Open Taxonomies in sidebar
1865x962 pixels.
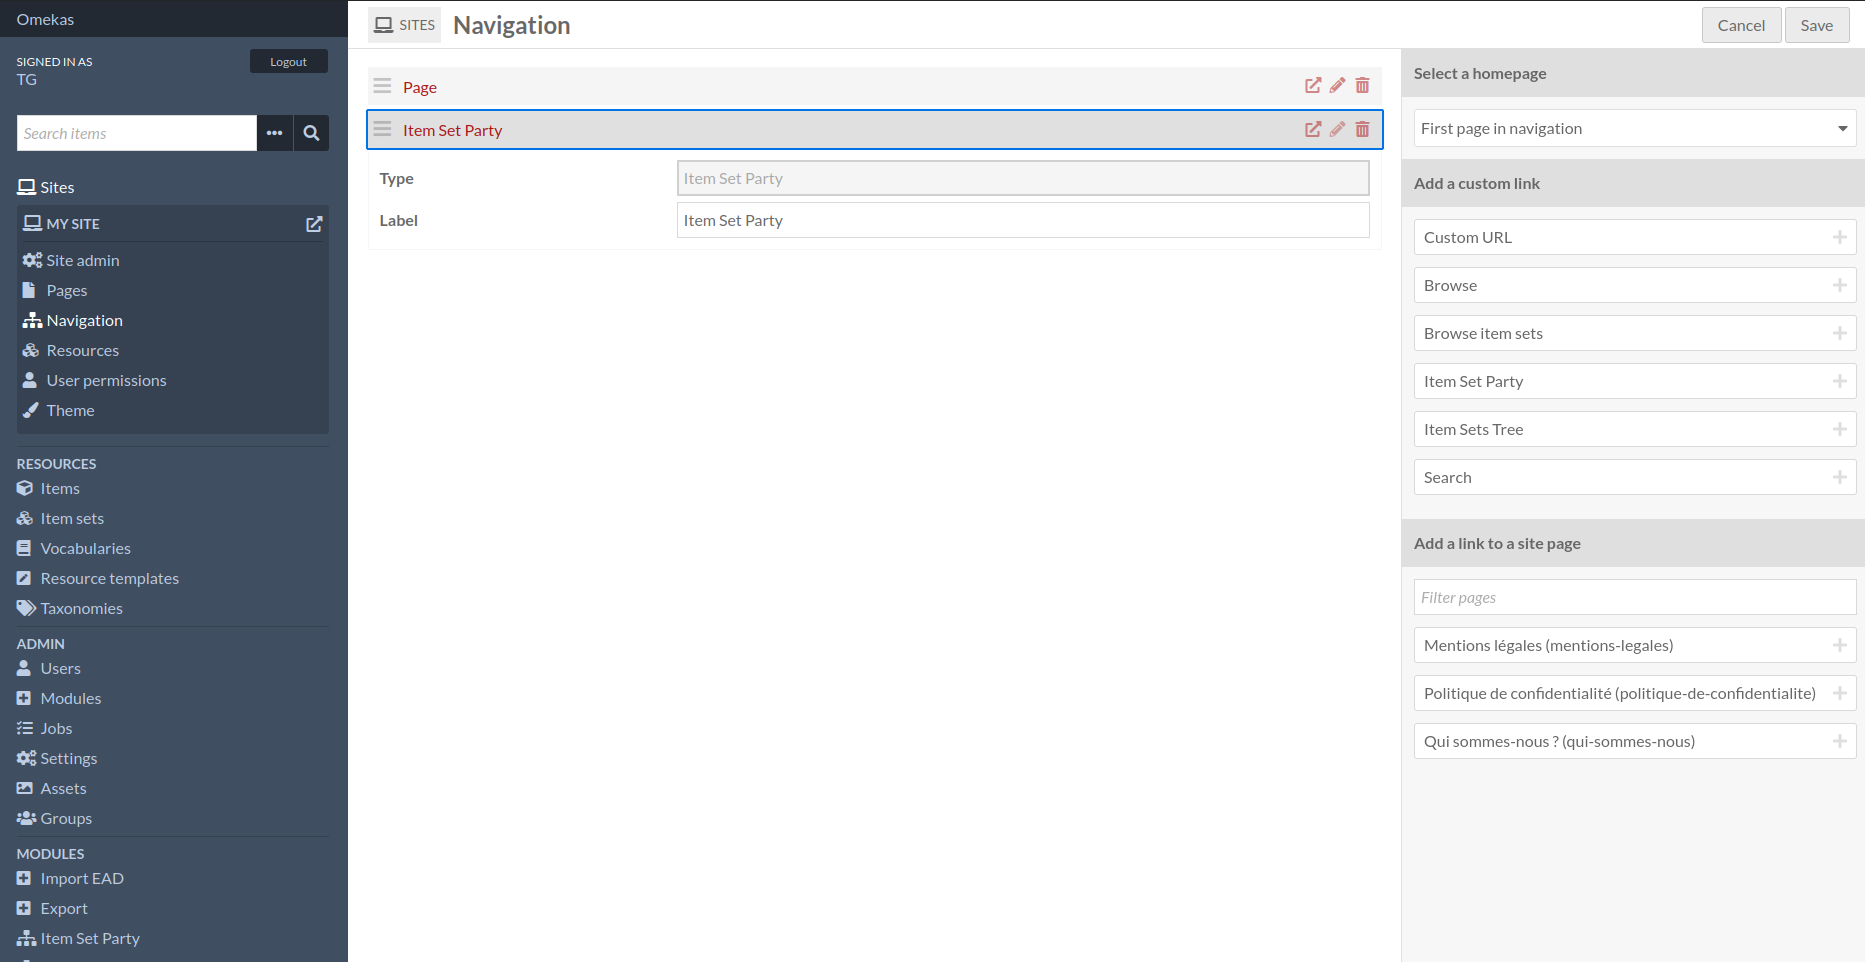tap(70, 608)
